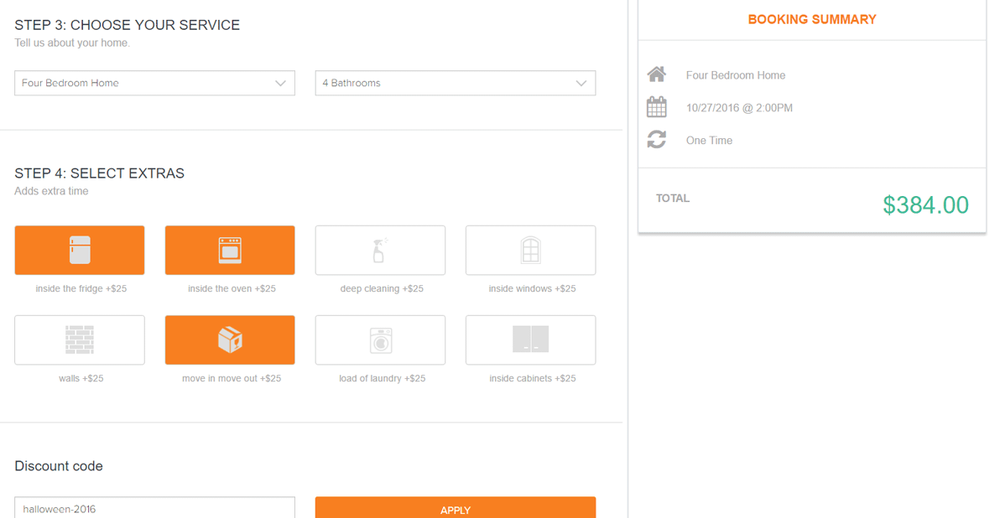Click the 10/27/2016 @ 2:00PM date text

(739, 108)
